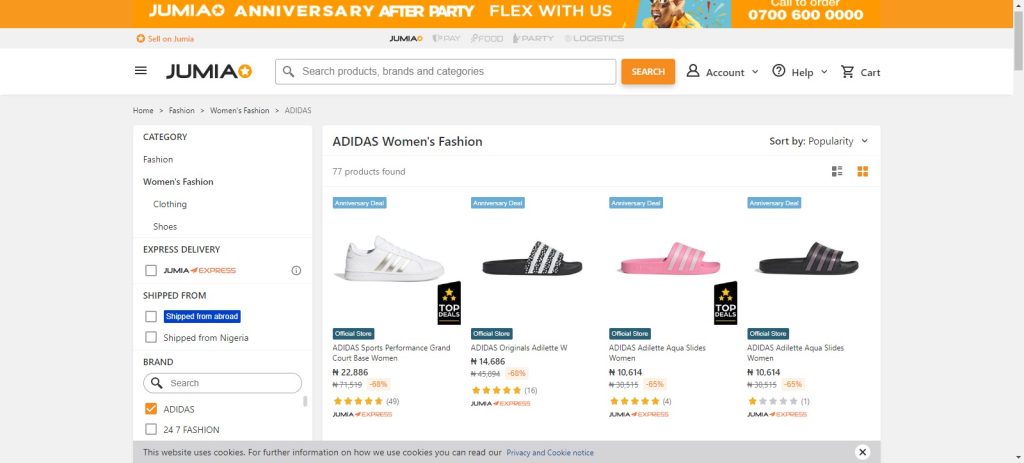Select Clothing in category list
1024x463 pixels.
pos(170,204)
